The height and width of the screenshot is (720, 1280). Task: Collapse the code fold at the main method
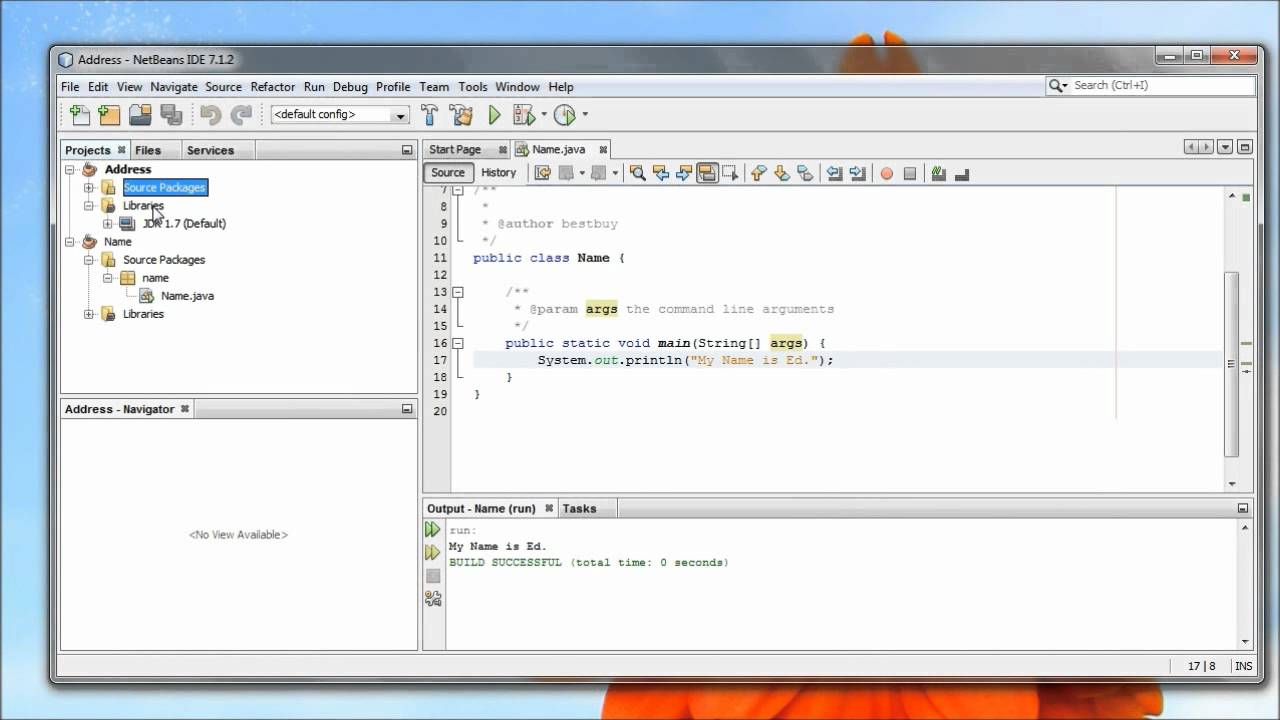point(458,343)
